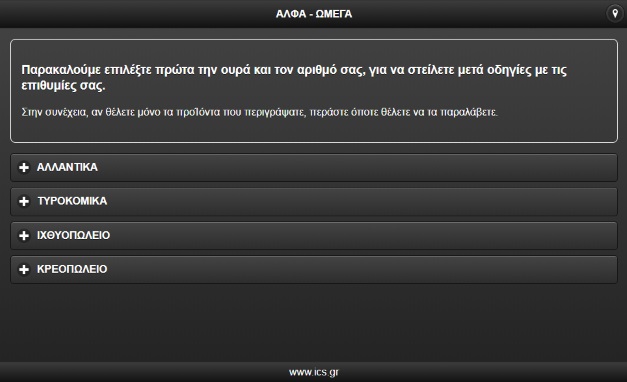The image size is (627, 382).
Task: Click the plus icon beside ΑΛΛΑΝΤΙΚΑ
Action: coord(24,167)
